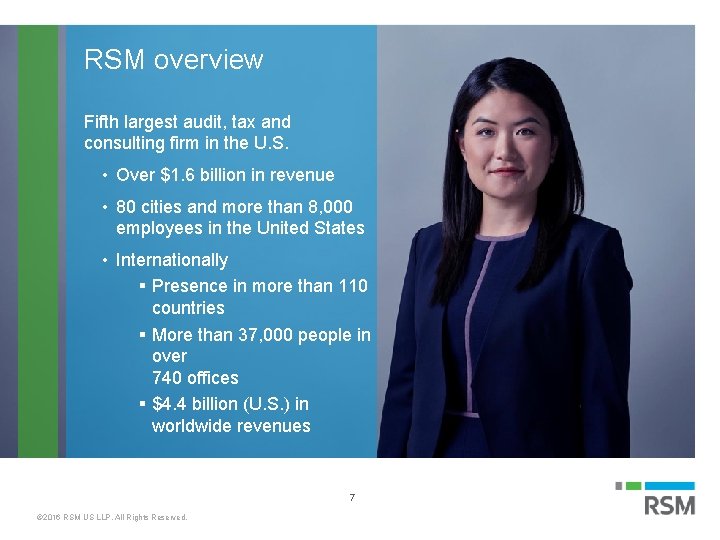Viewport: 720px width, 540px height.
Task: Click 'worldwide revenues' line
Action: pyautogui.click(x=231, y=426)
